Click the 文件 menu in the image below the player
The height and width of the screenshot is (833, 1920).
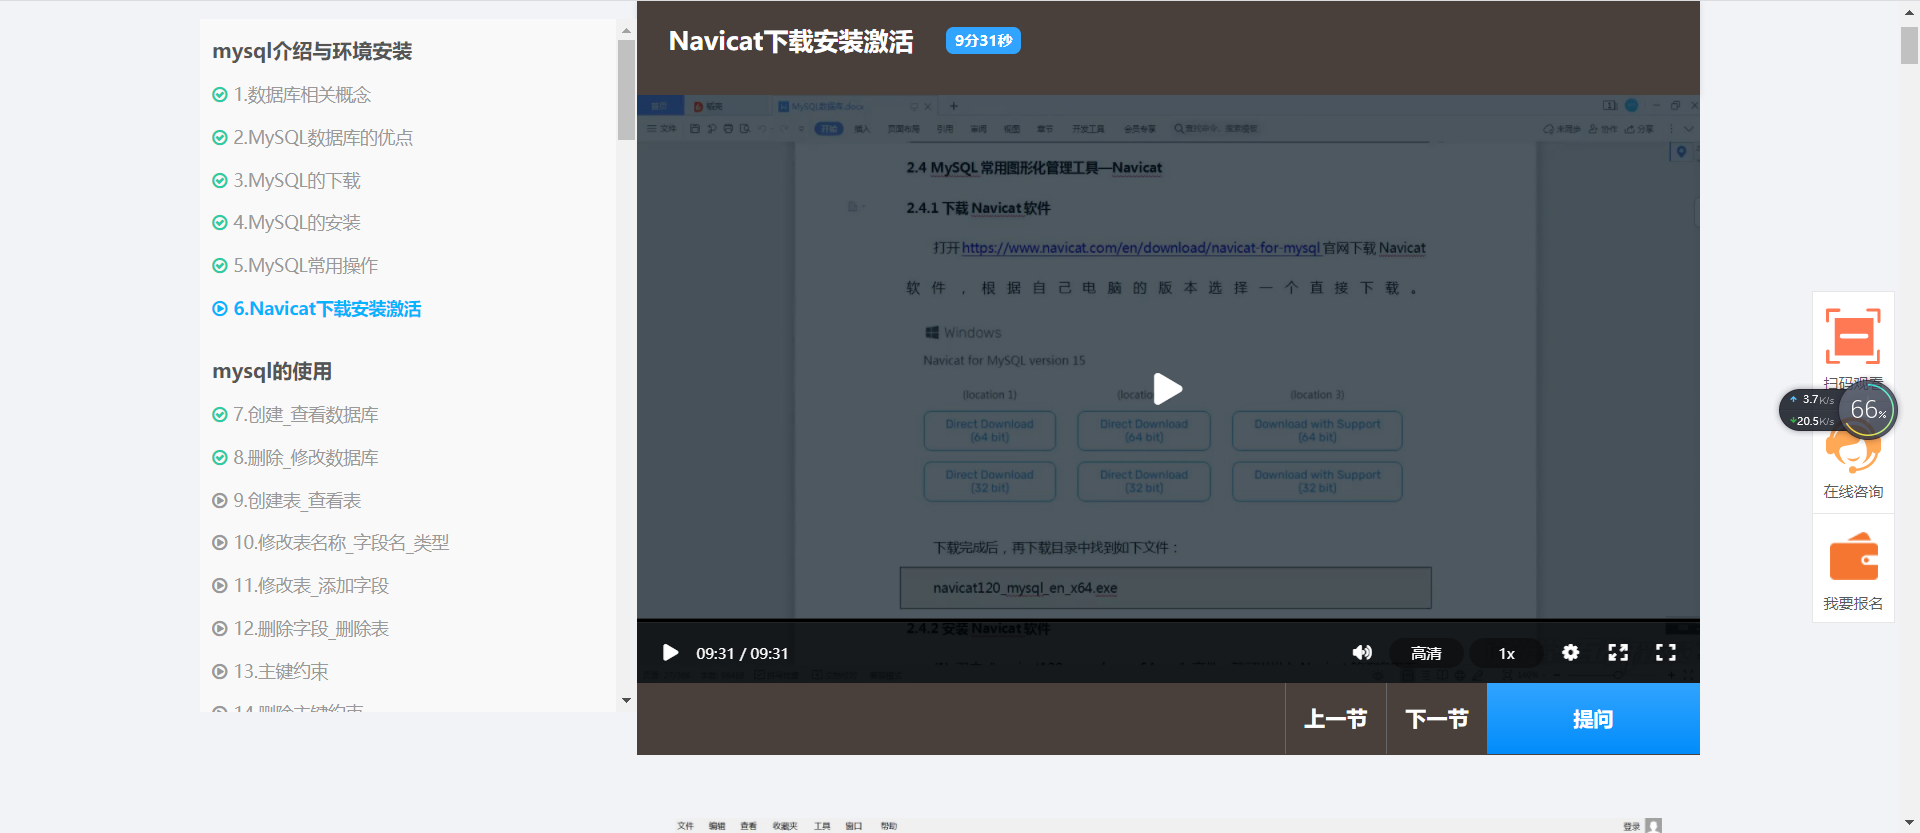[x=685, y=826]
